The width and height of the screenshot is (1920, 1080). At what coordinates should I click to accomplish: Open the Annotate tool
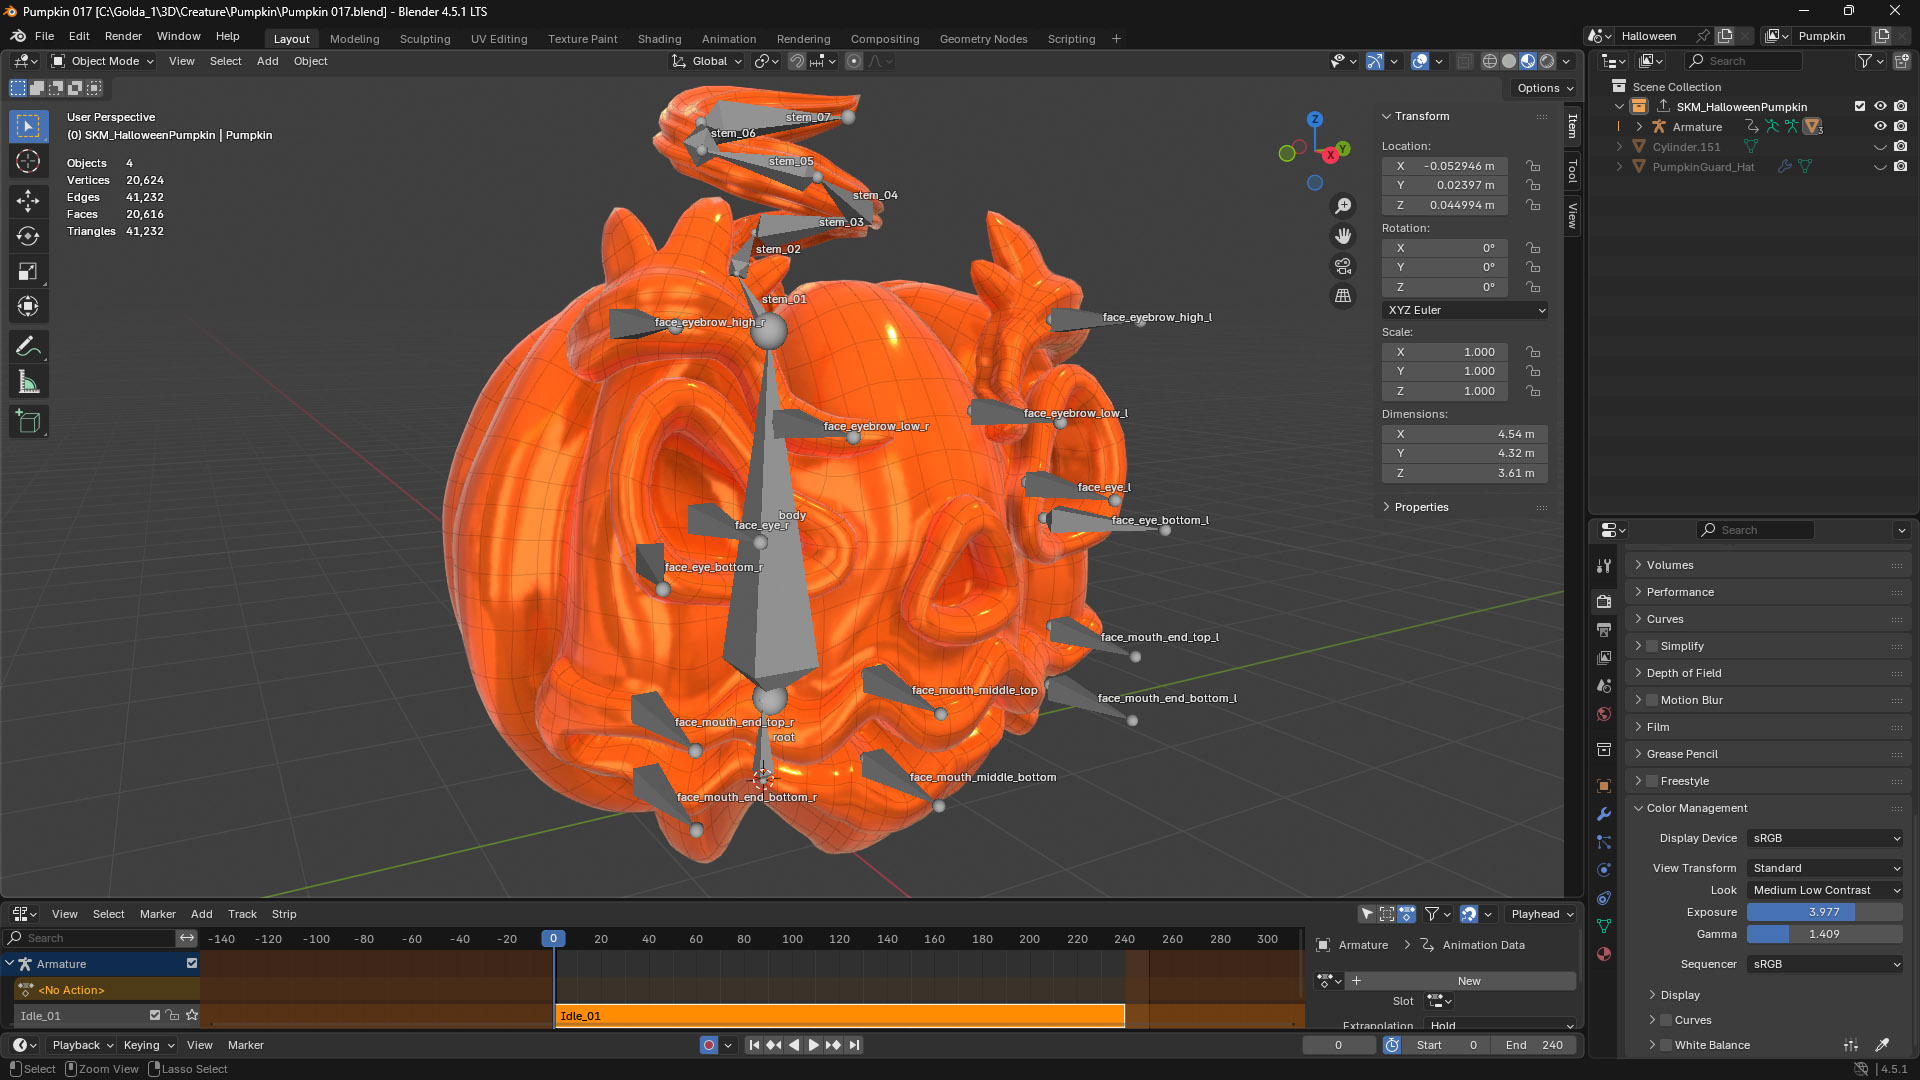tap(28, 346)
